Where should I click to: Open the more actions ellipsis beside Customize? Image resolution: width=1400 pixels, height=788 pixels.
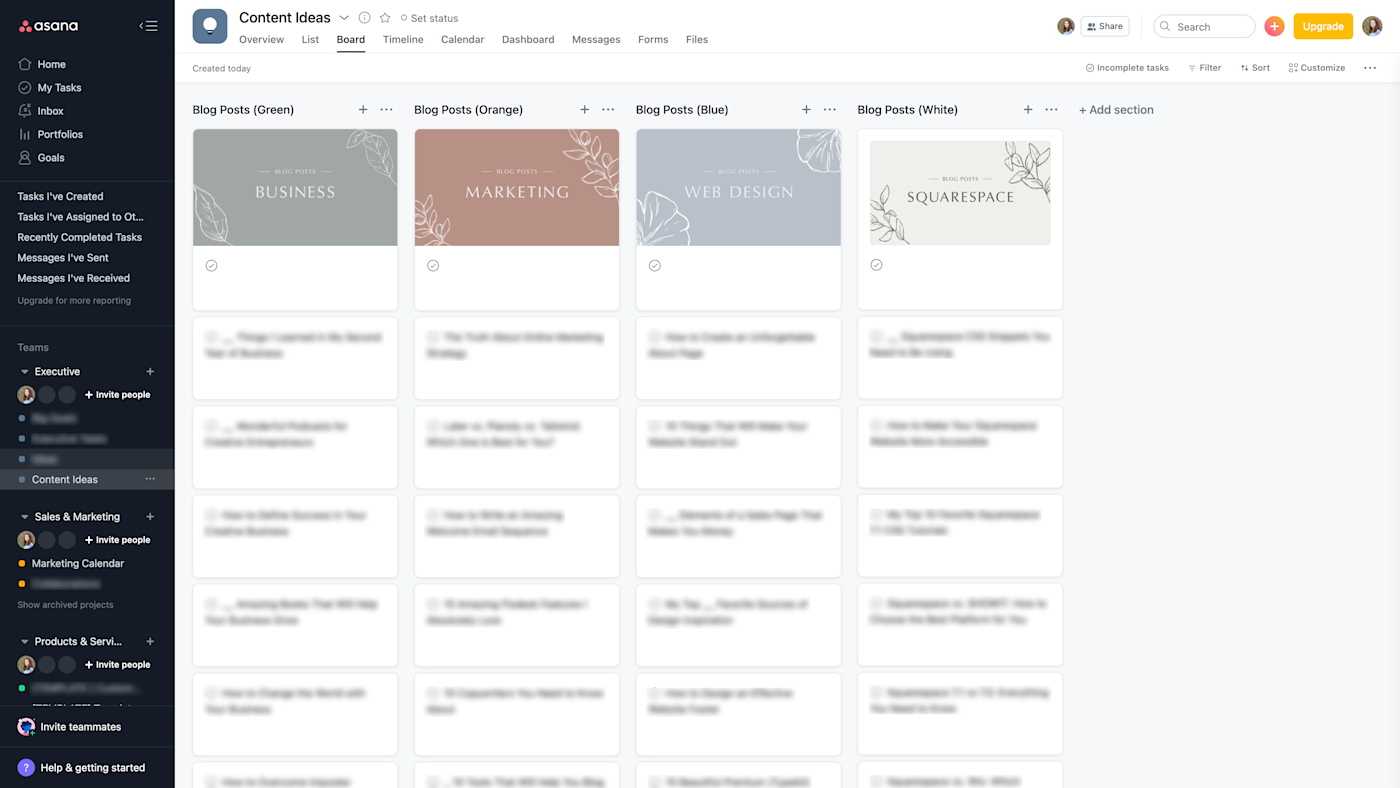pyautogui.click(x=1369, y=68)
